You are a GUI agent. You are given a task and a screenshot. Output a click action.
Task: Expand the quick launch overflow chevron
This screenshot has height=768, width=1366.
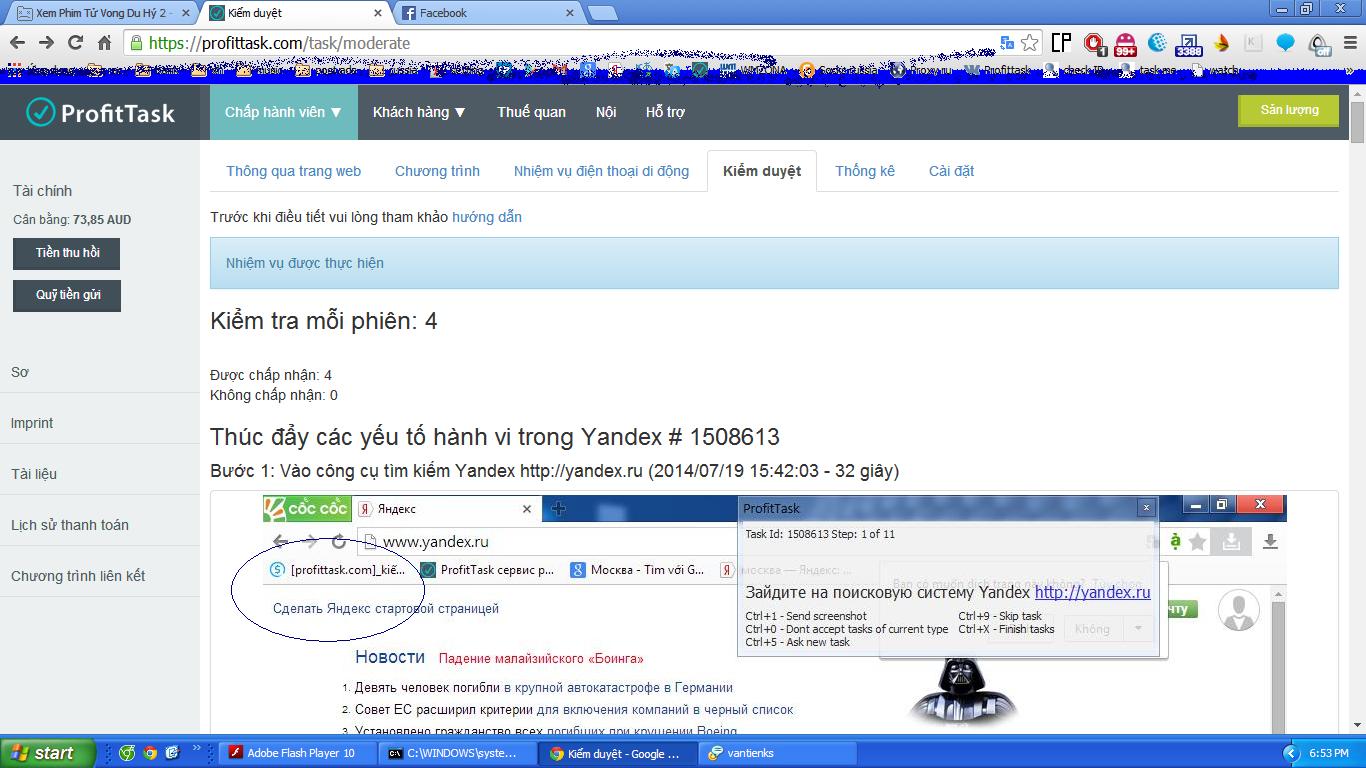pos(196,748)
